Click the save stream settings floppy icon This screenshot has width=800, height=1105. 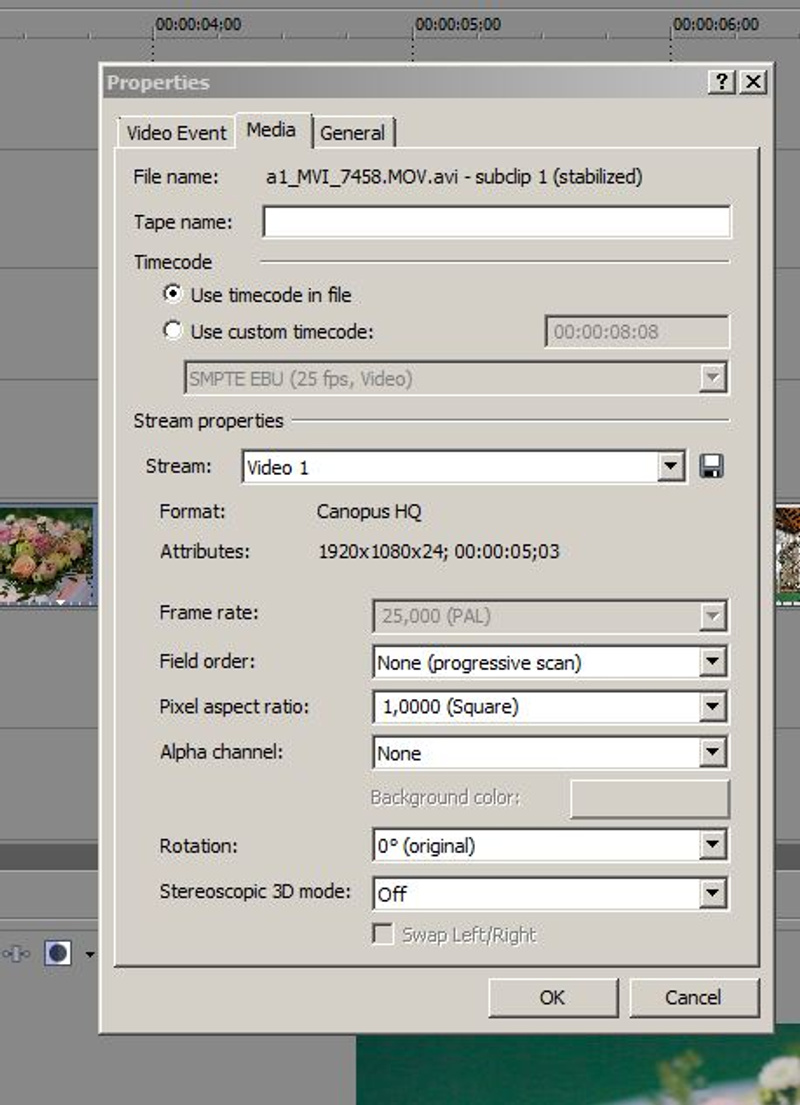(711, 467)
